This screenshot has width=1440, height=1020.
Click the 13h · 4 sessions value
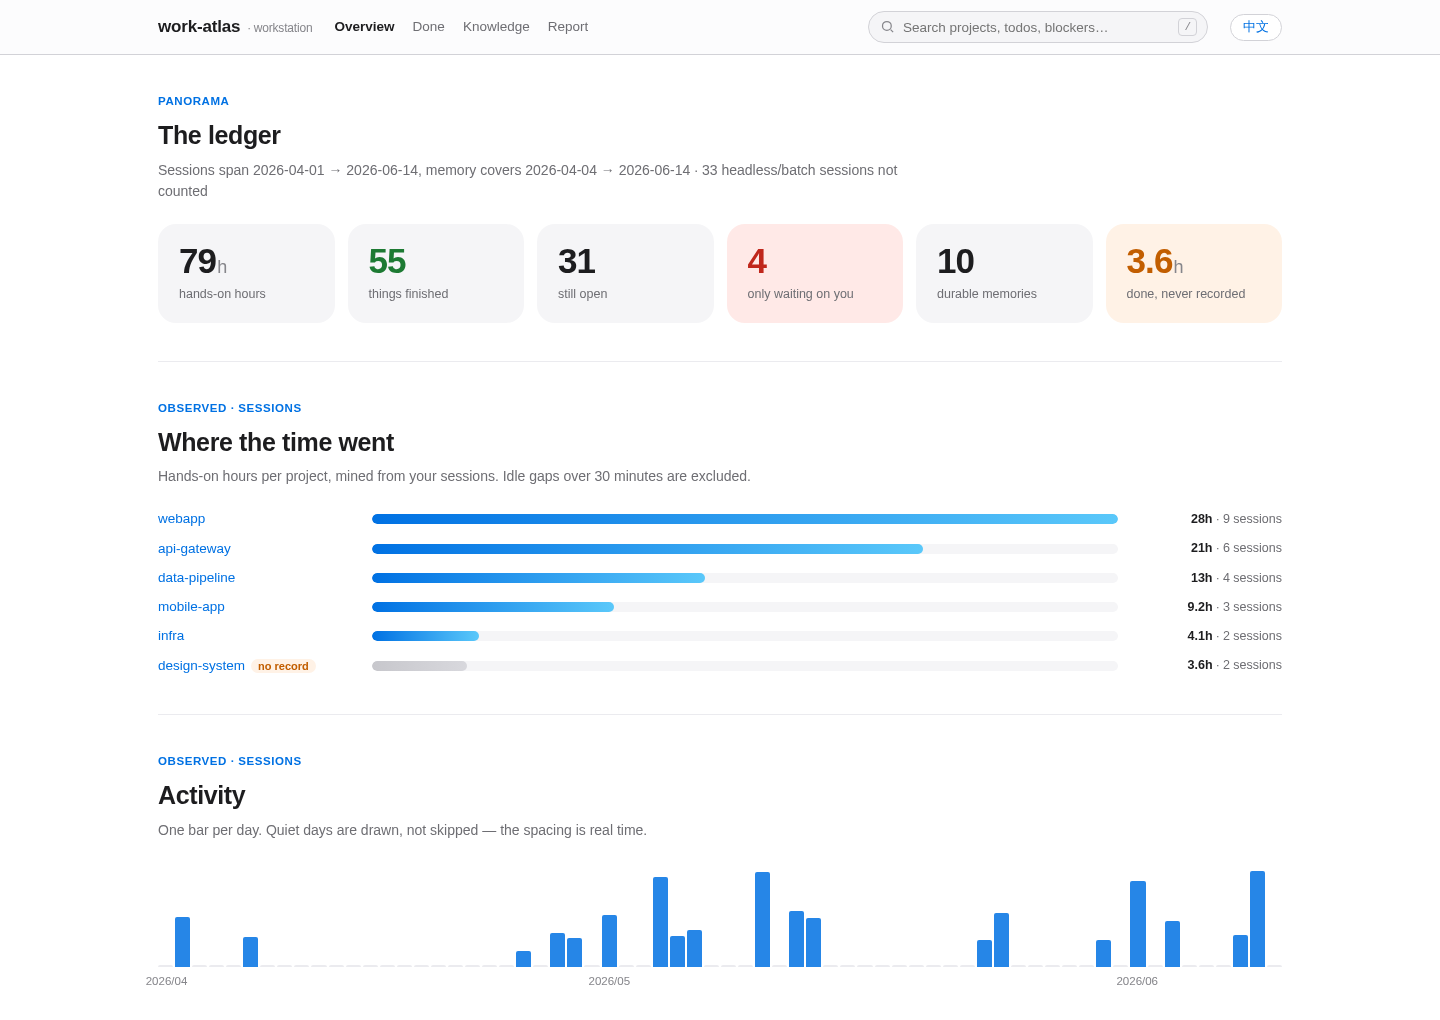click(x=1236, y=578)
